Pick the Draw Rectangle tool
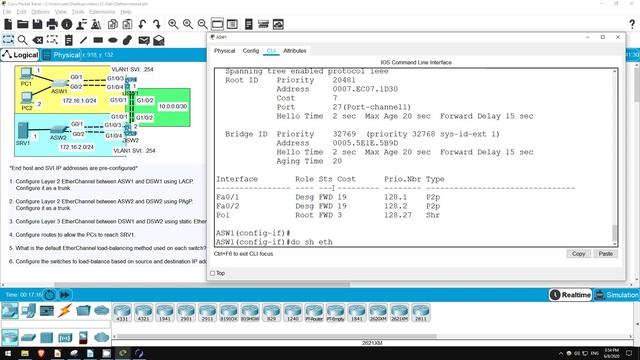640x360 pixels. click(x=98, y=40)
